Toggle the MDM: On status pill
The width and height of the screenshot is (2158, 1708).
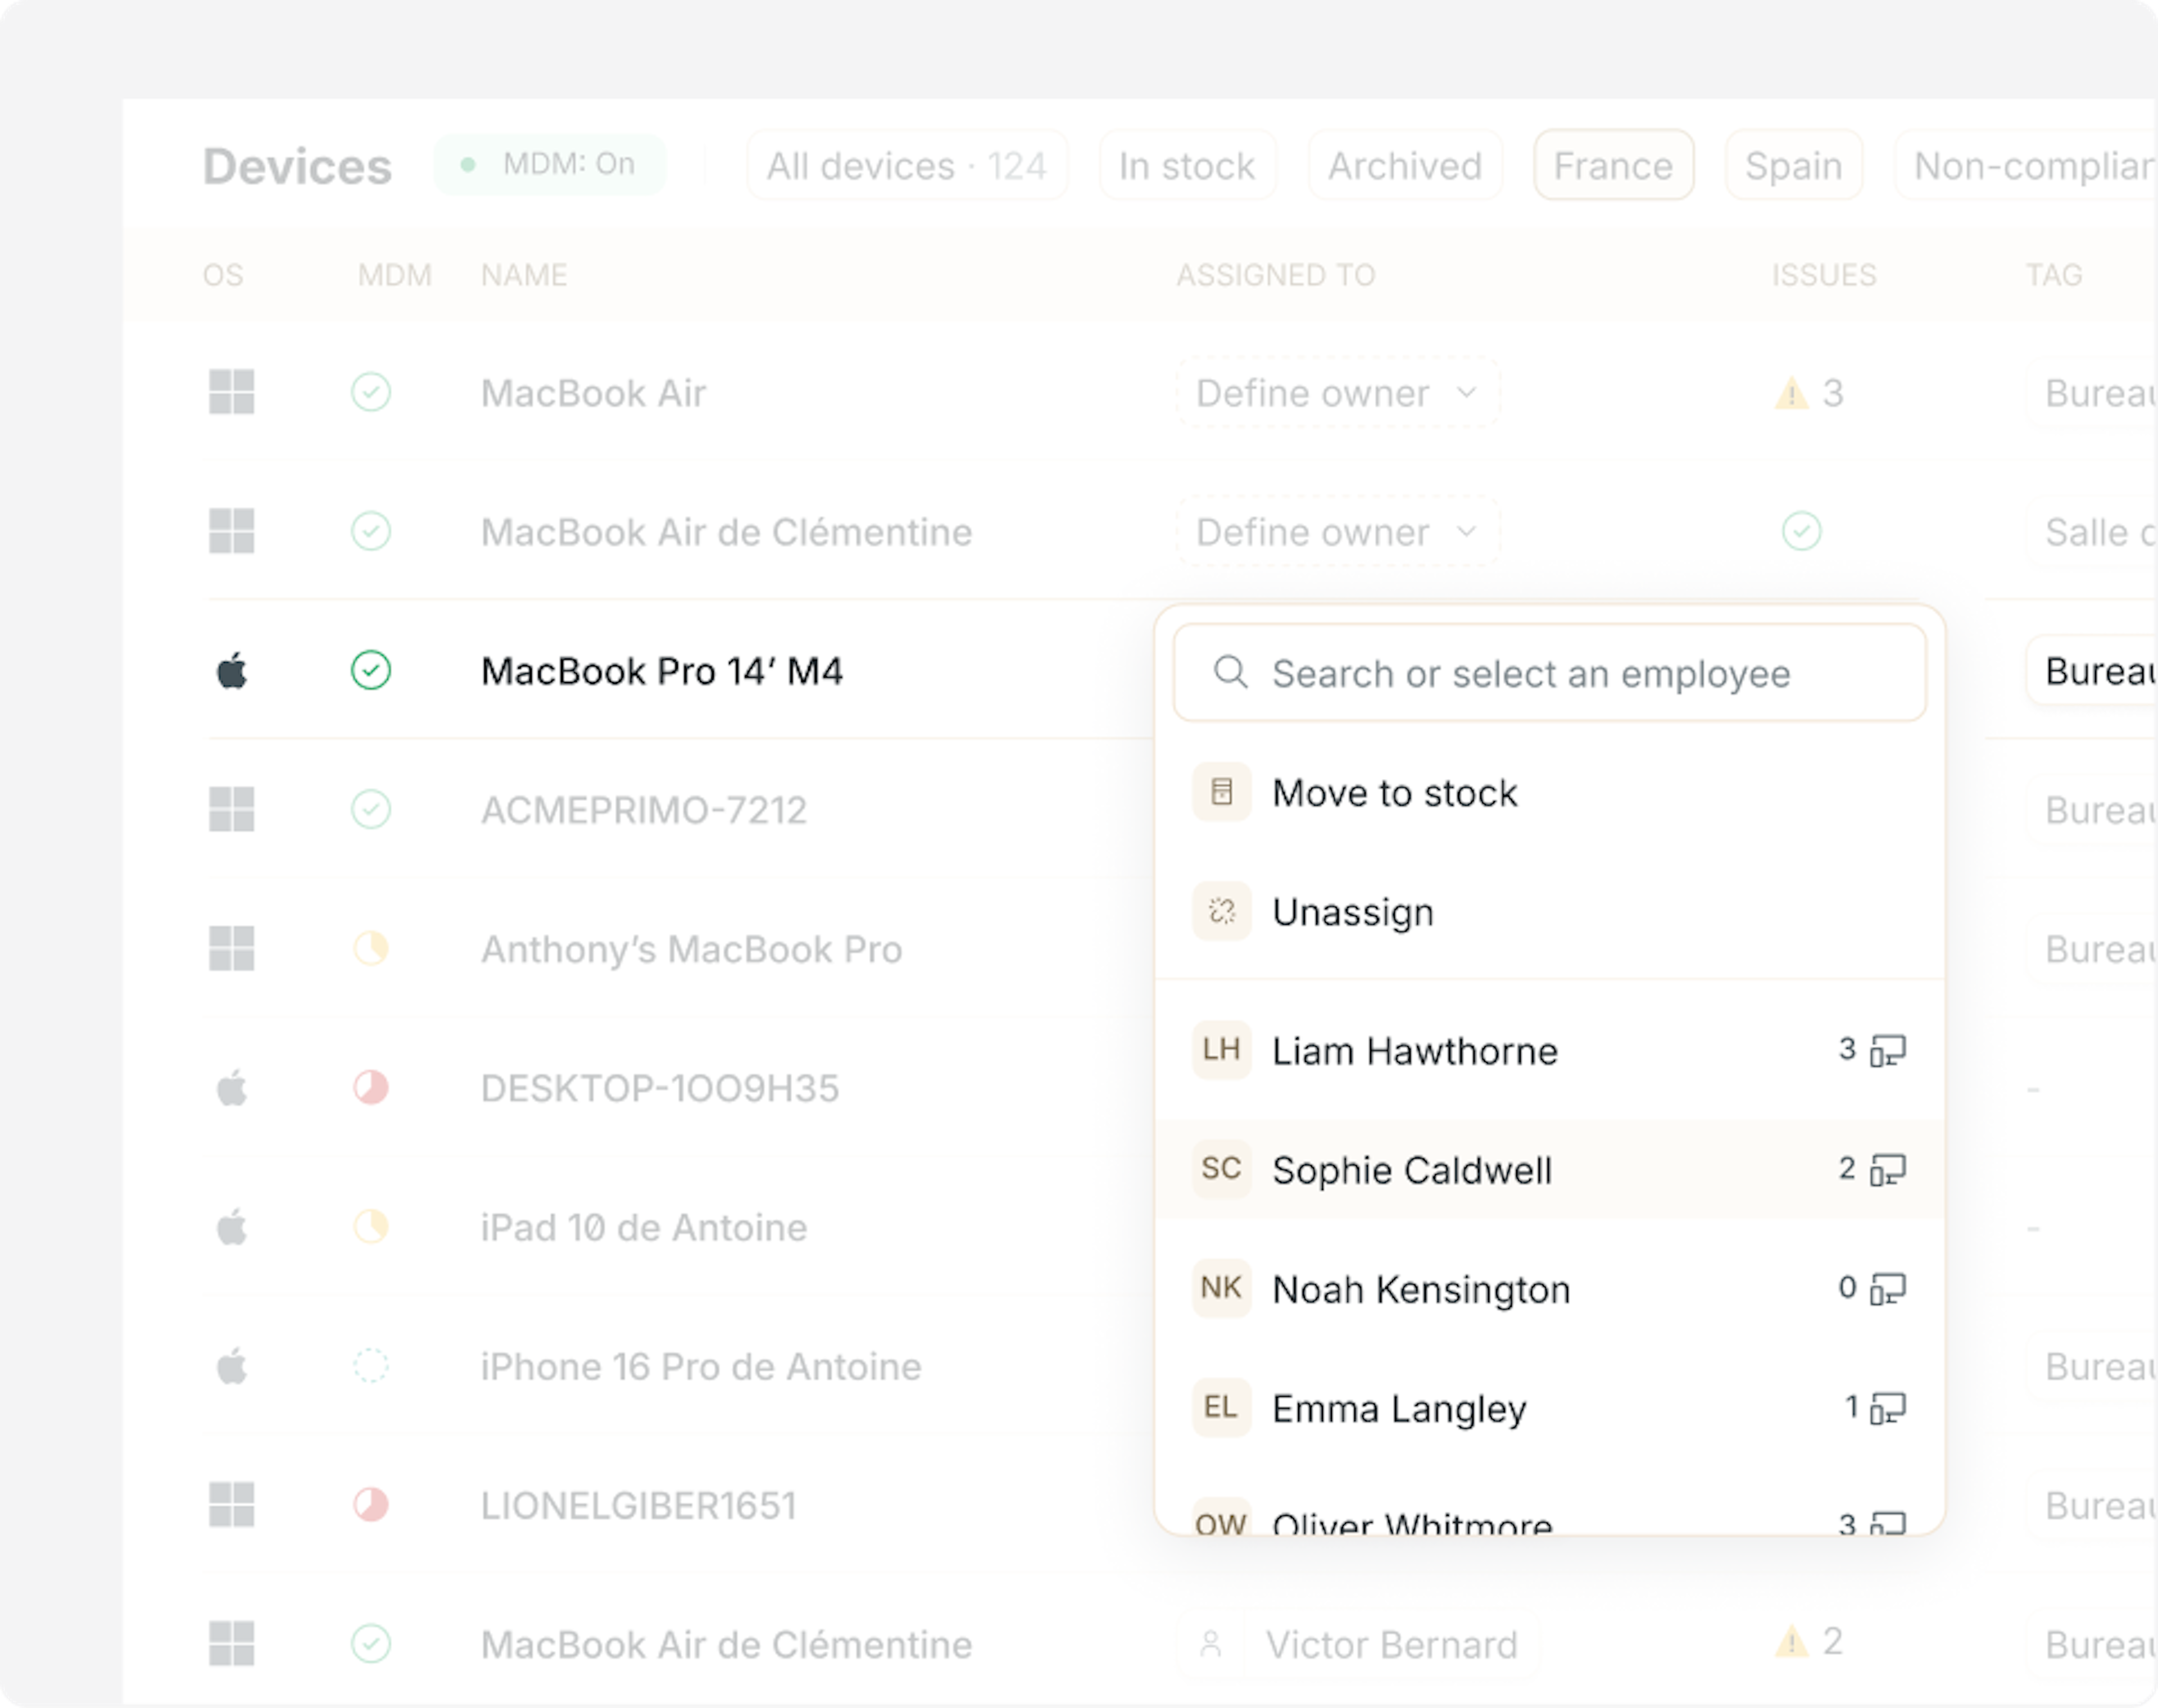point(550,165)
